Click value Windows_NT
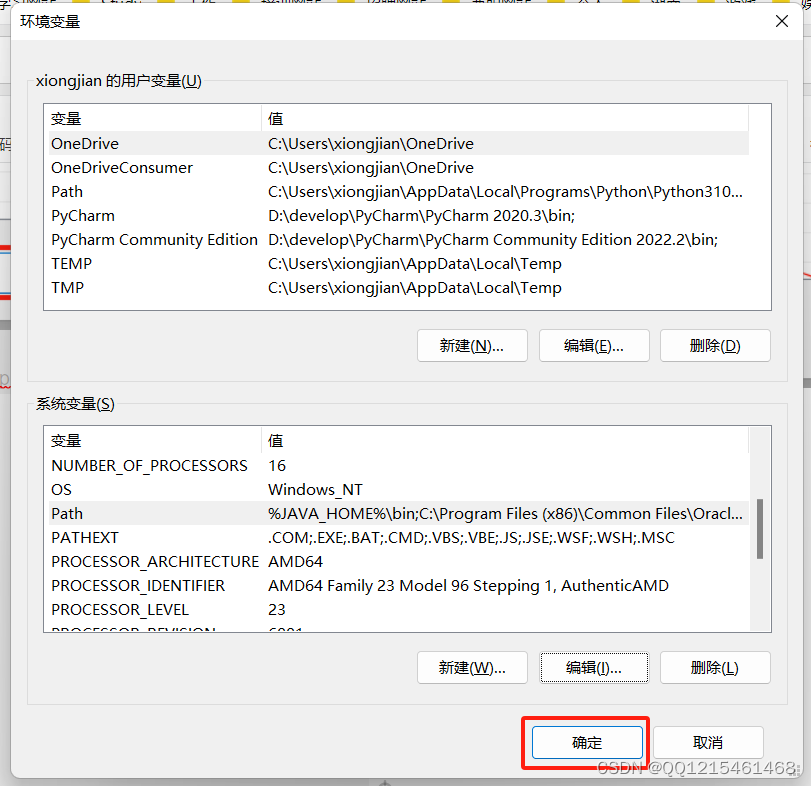811x786 pixels. coord(315,489)
